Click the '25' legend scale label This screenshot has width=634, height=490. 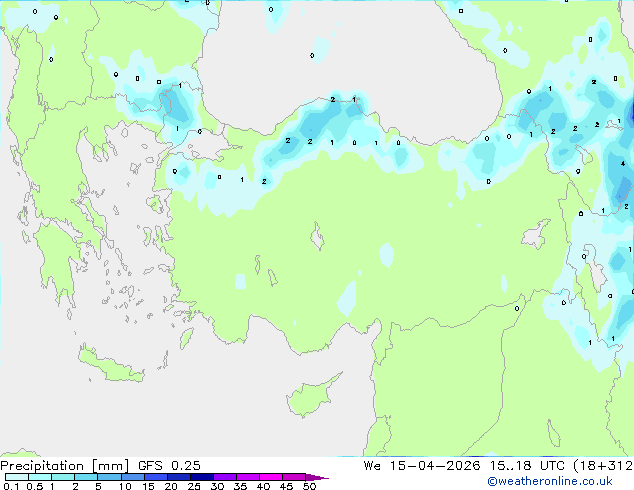[194, 486]
